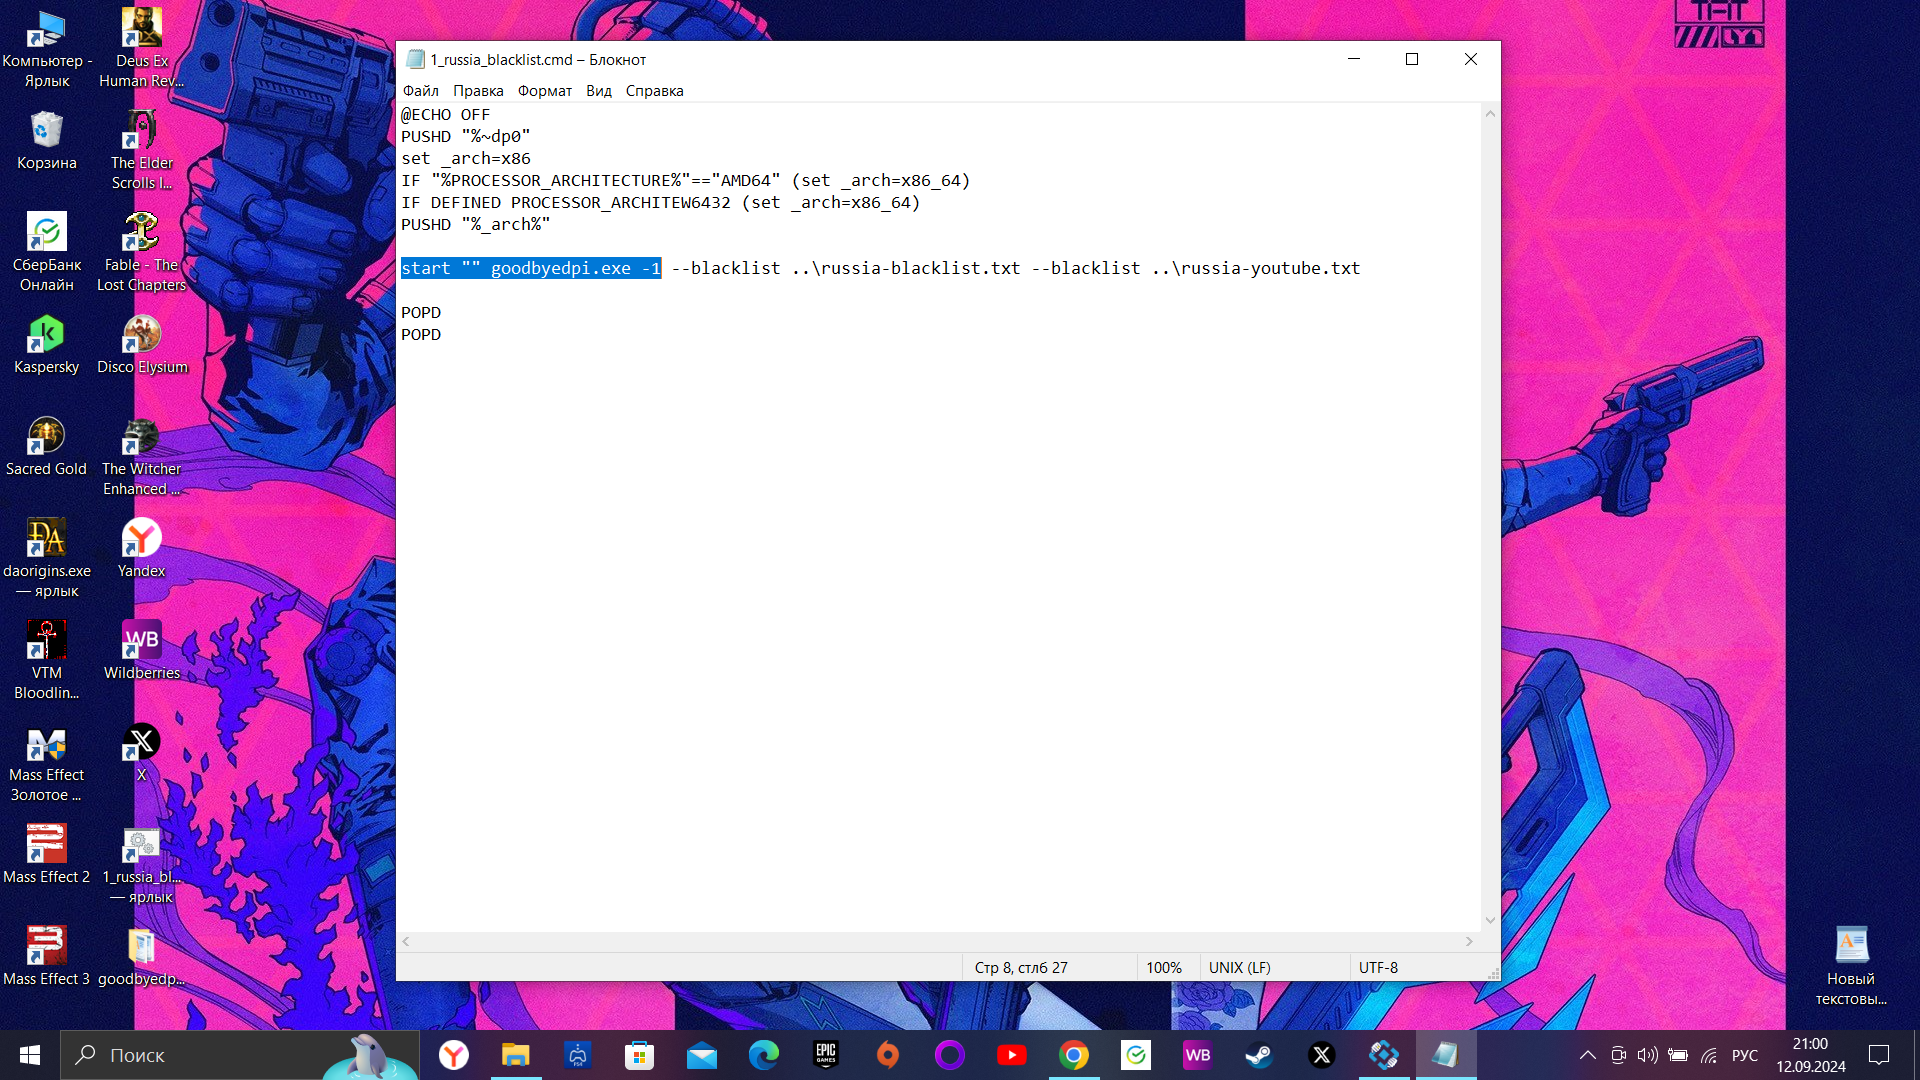Open File Explorer from the taskbar
The image size is (1920, 1080).
(x=516, y=1055)
